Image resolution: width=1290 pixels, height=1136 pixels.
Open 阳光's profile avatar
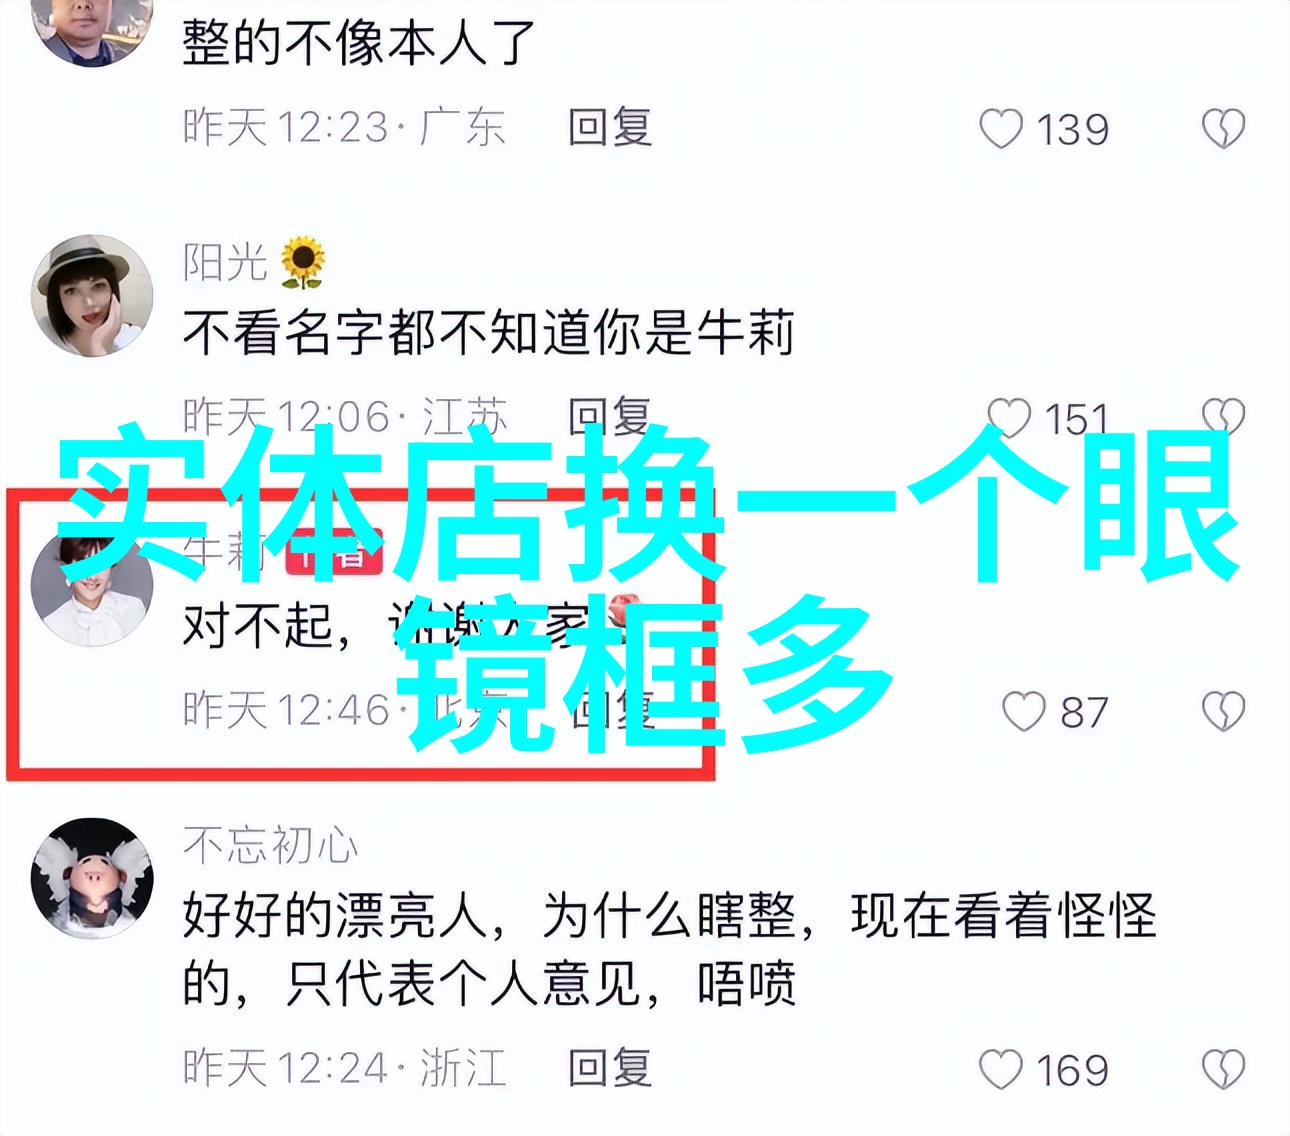tap(92, 296)
